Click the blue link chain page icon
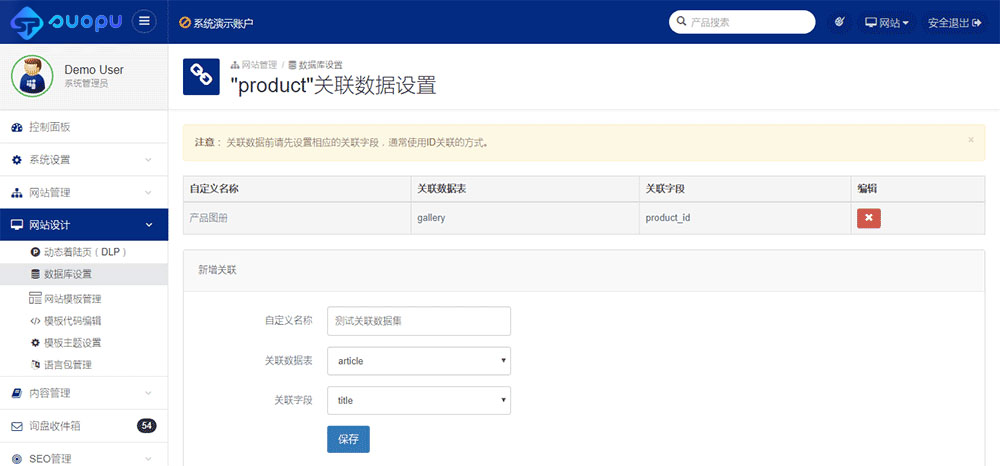 (202, 76)
